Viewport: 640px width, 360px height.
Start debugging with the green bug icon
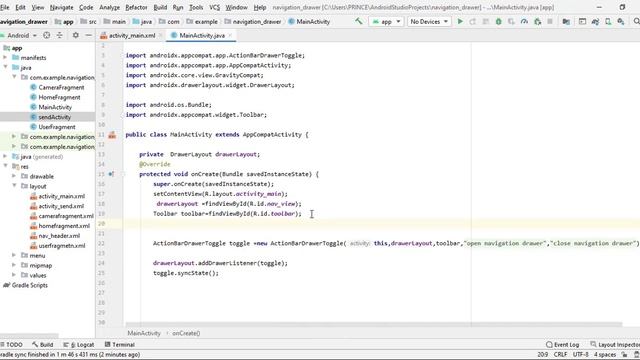click(x=498, y=22)
